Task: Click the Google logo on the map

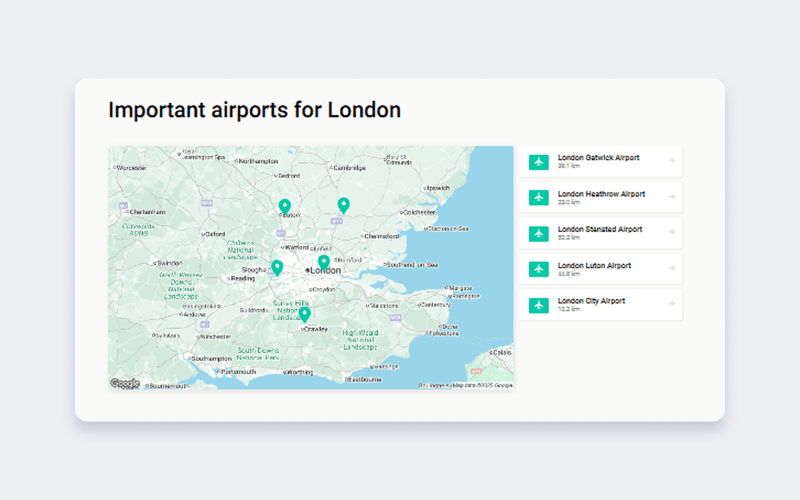Action: [x=125, y=383]
